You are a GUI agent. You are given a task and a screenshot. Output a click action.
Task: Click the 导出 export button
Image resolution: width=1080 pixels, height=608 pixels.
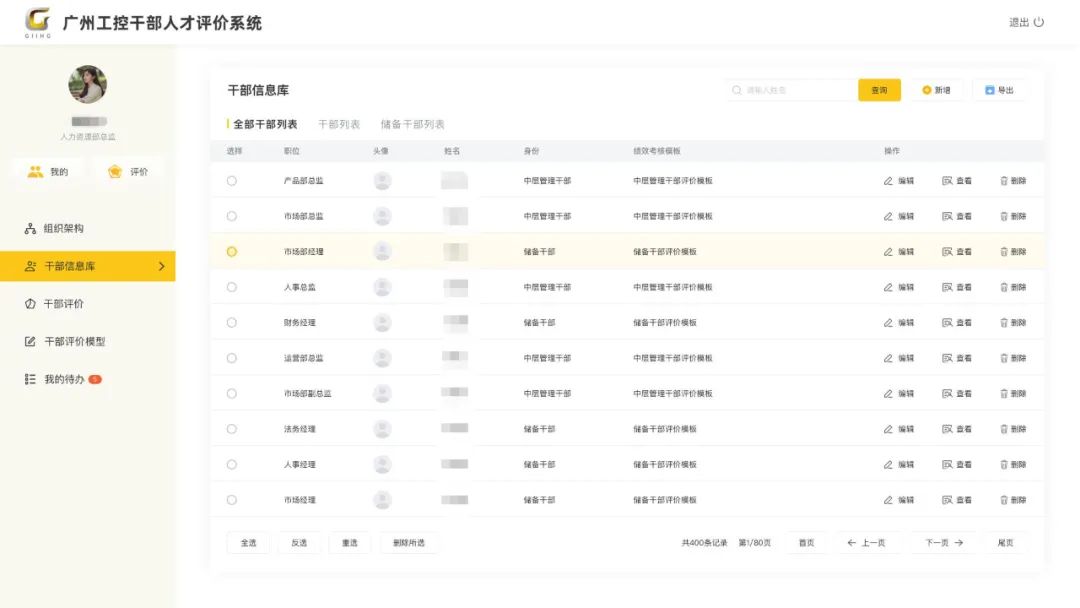[x=999, y=90]
